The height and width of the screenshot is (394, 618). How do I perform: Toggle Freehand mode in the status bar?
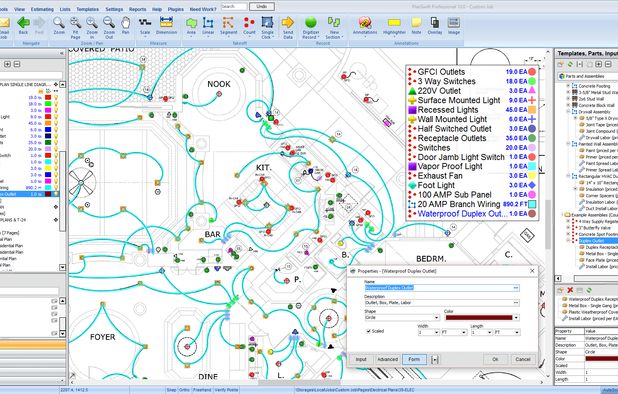click(202, 390)
